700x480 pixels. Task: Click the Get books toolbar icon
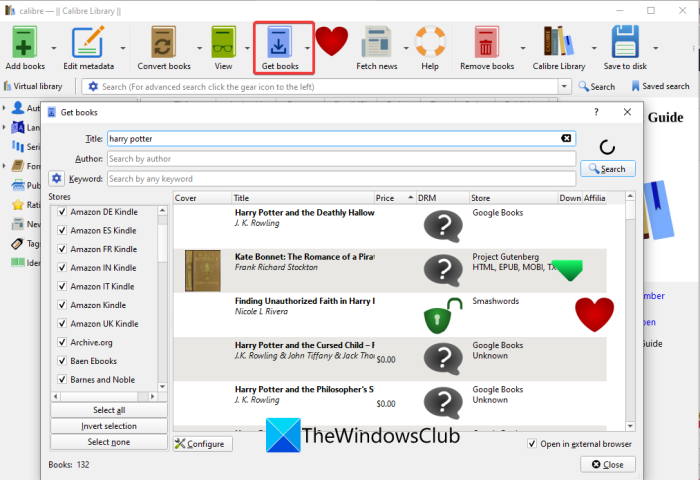click(x=279, y=42)
